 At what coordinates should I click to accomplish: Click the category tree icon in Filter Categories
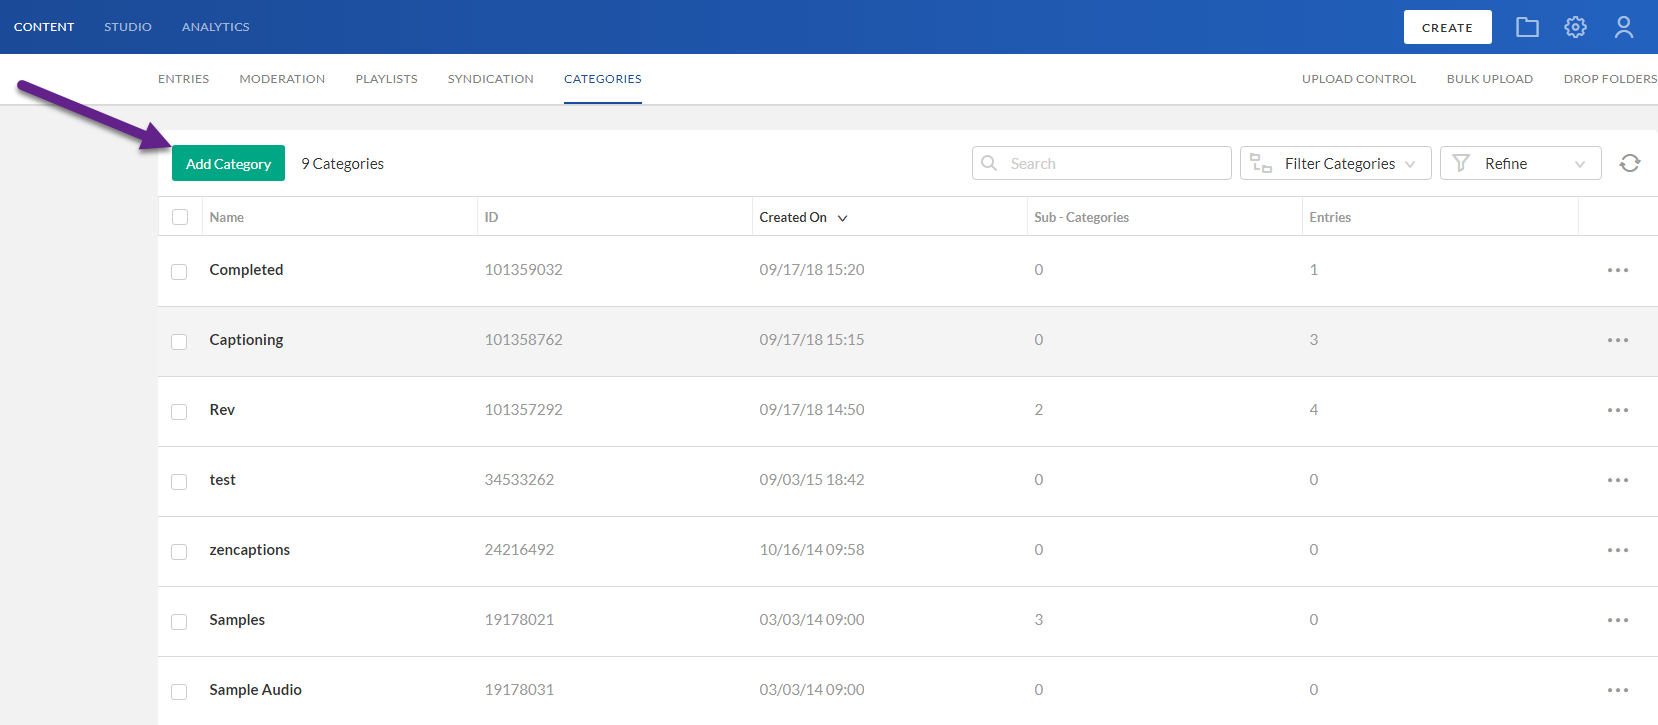click(1261, 163)
